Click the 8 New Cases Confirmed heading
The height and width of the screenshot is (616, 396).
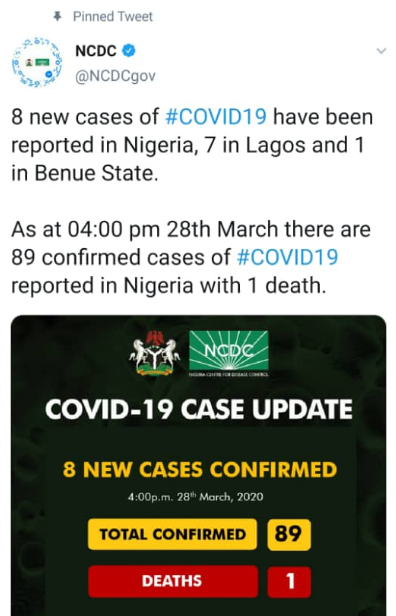click(200, 469)
